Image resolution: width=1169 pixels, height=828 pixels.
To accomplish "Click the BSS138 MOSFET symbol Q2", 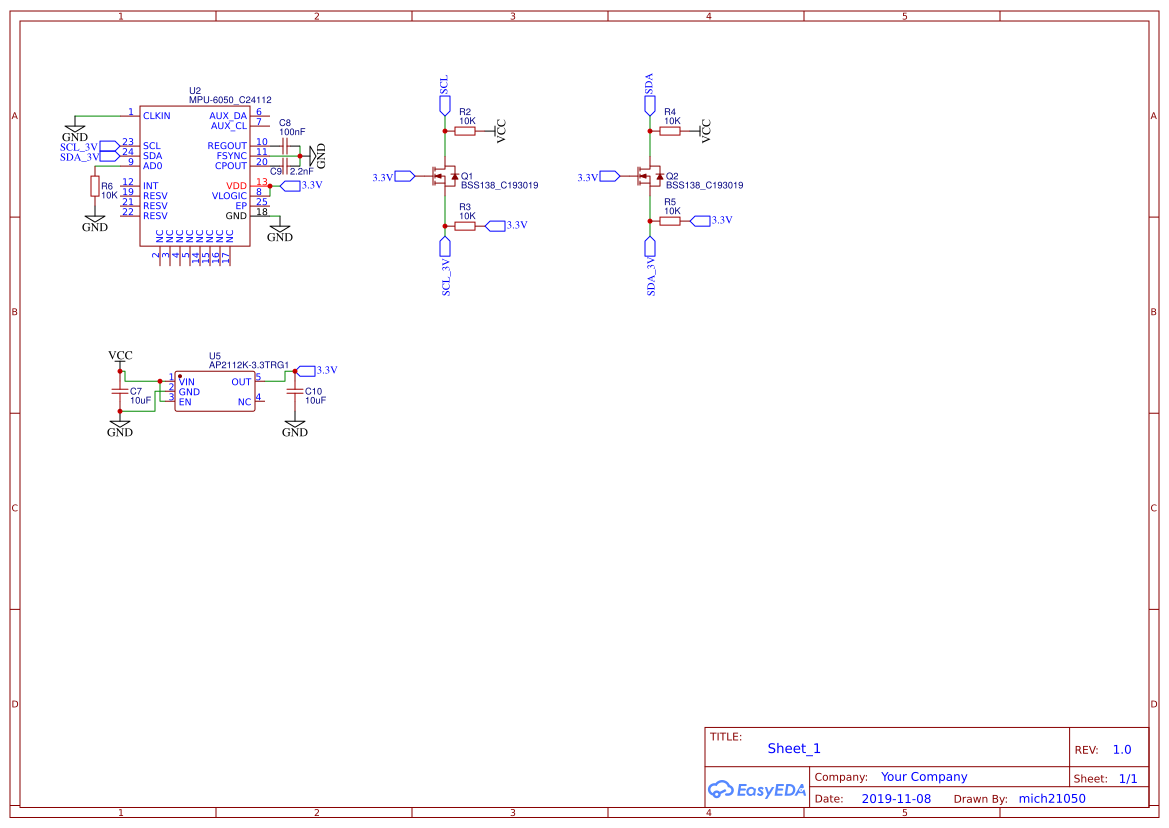I will [651, 175].
